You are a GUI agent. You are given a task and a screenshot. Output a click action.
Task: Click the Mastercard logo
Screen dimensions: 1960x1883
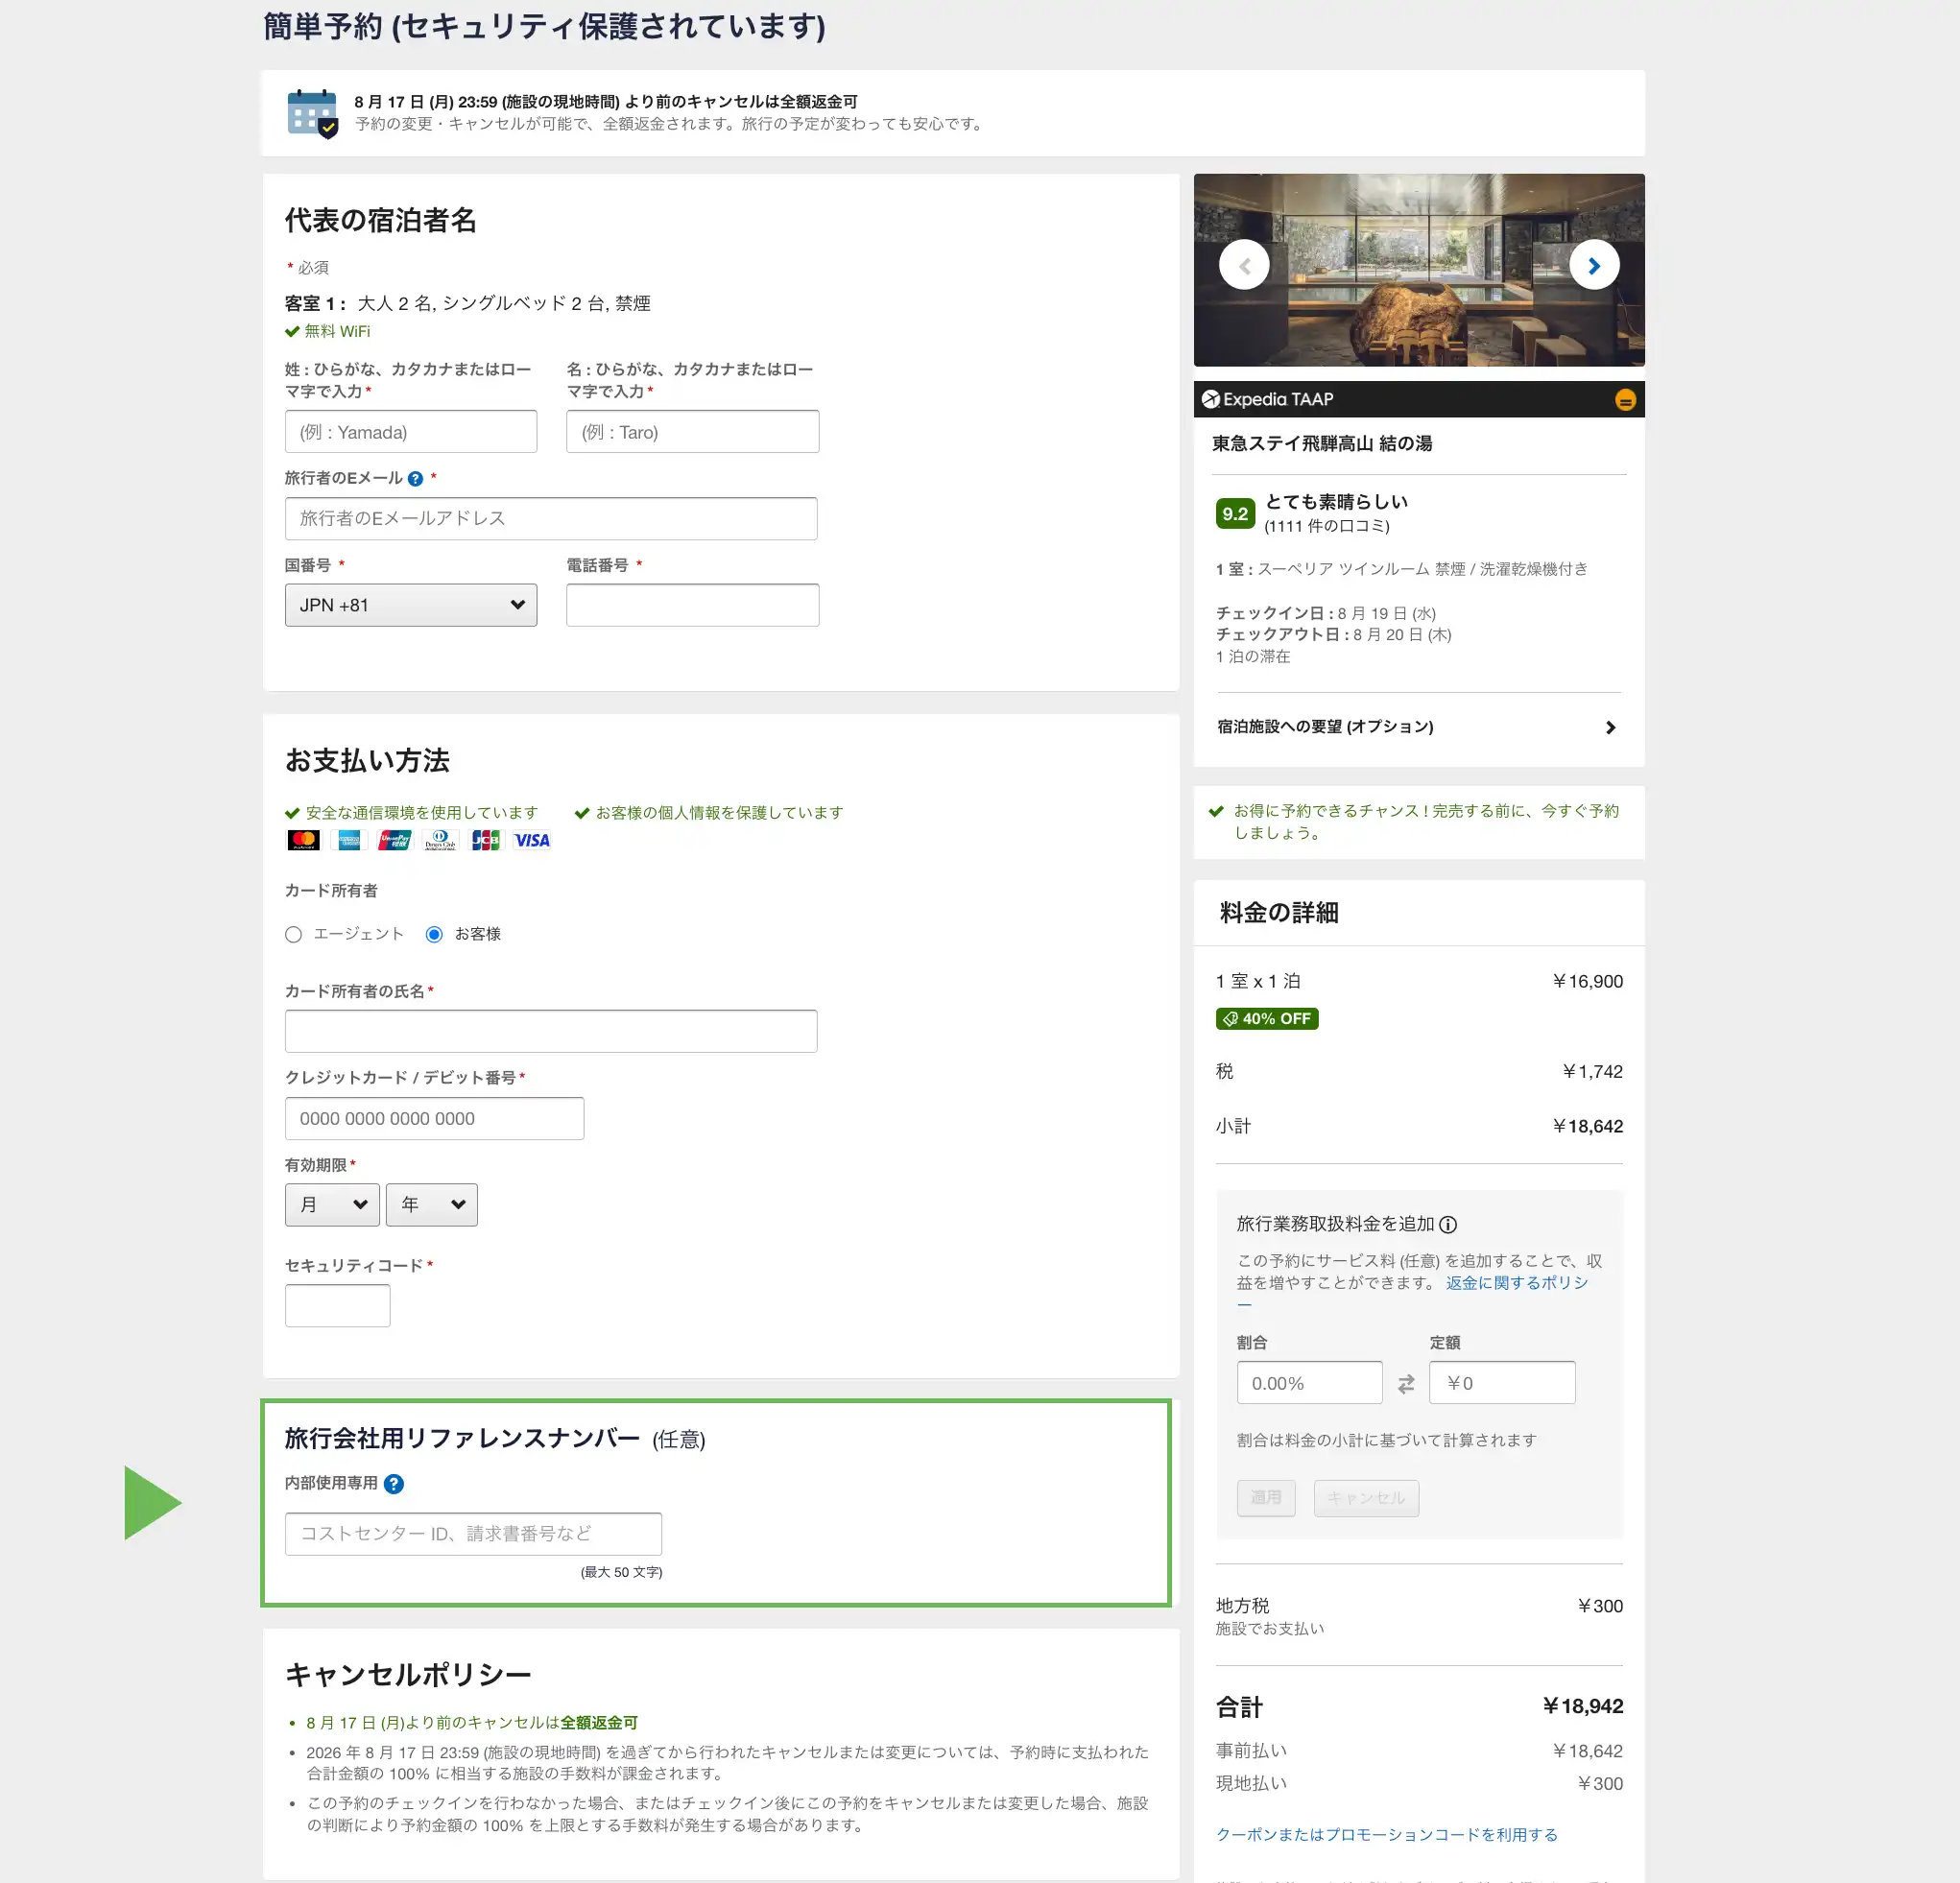tap(303, 840)
